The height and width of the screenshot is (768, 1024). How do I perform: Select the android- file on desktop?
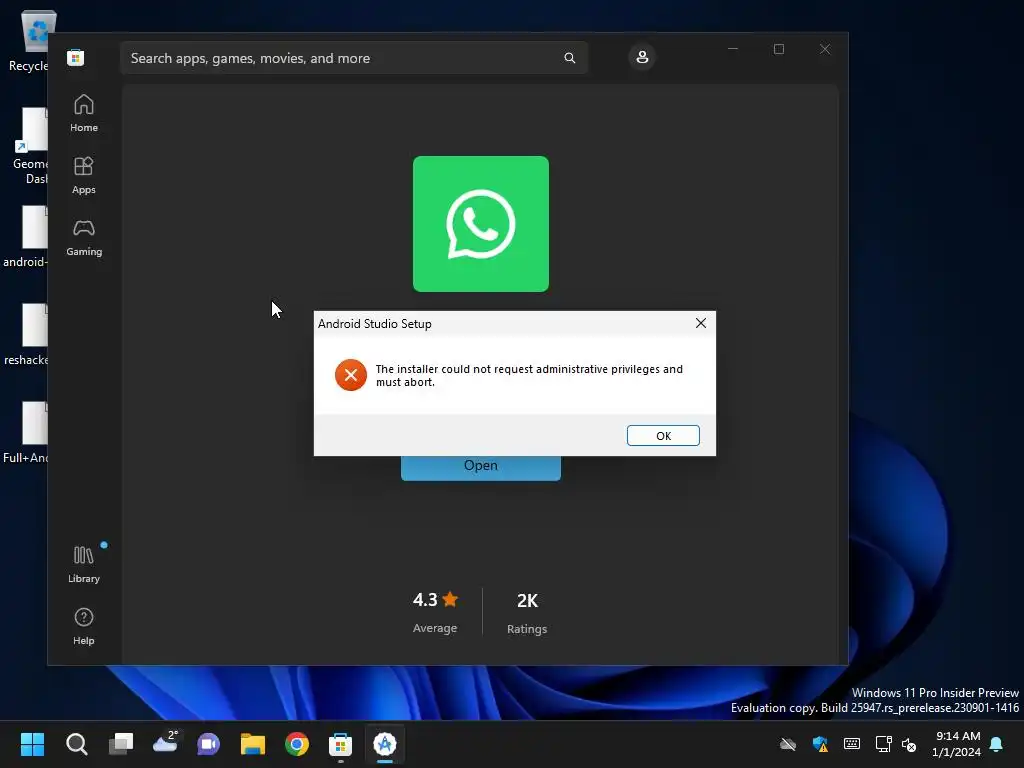pos(26,237)
